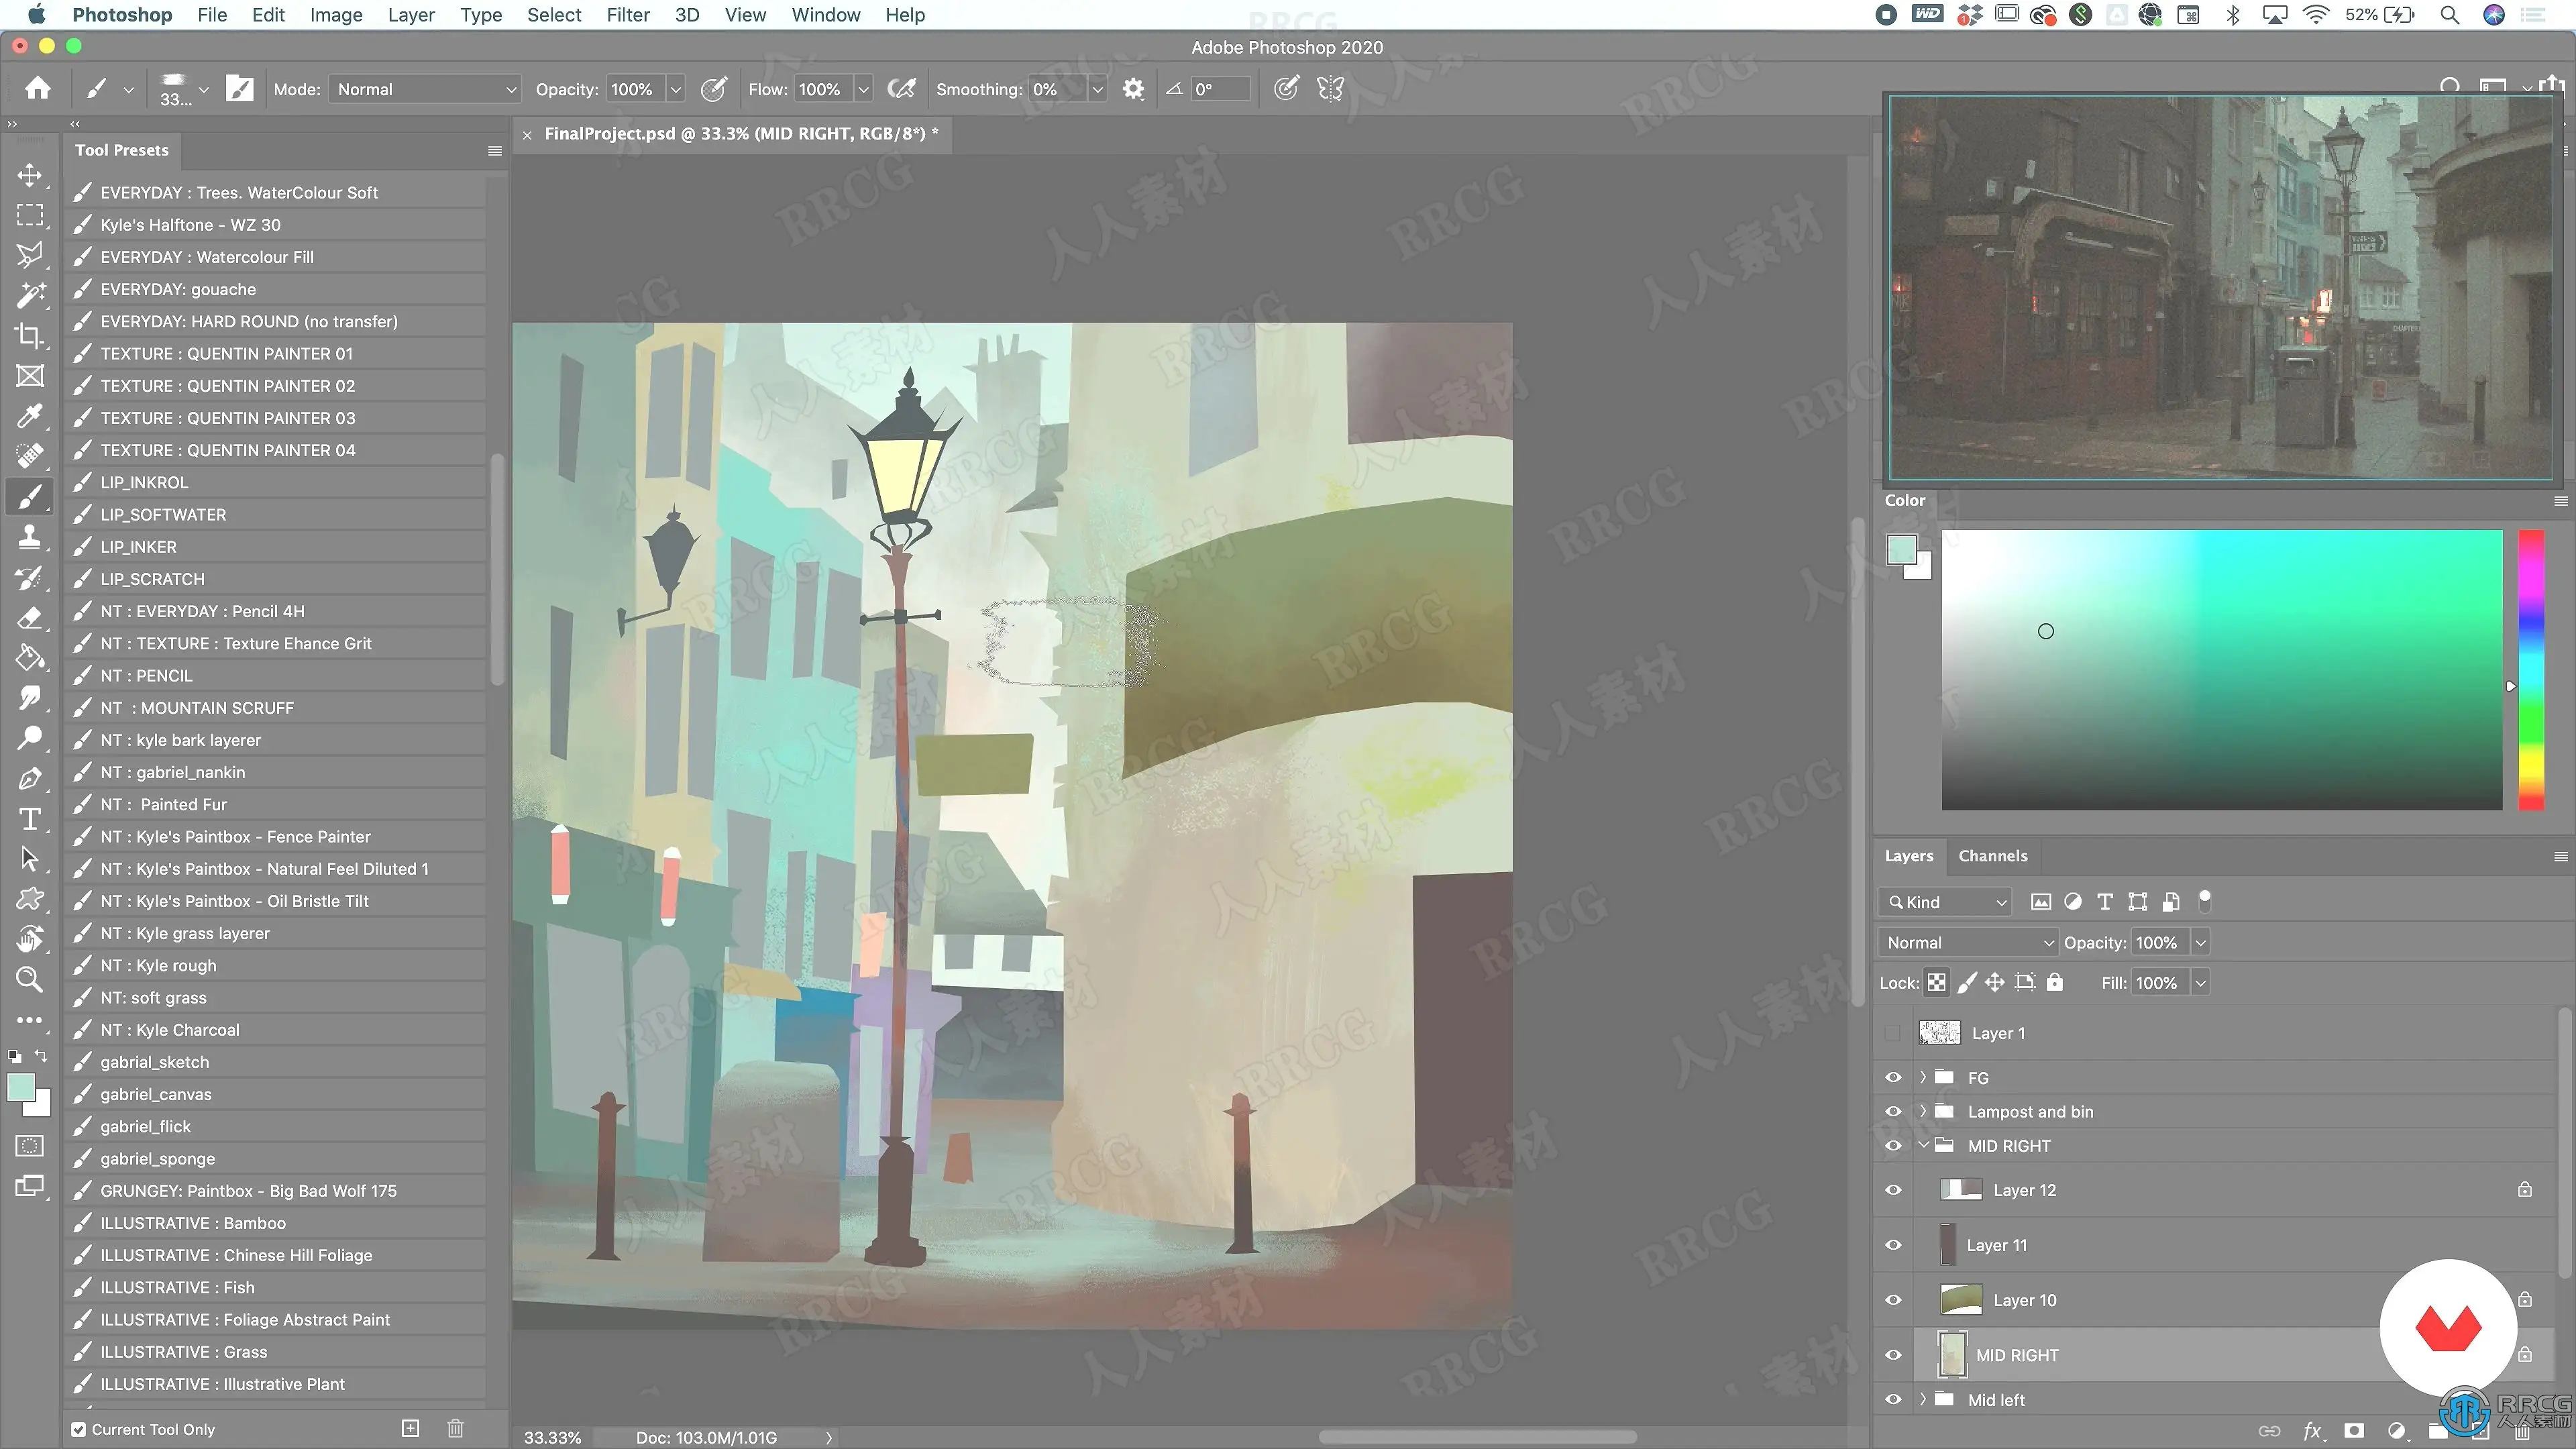This screenshot has height=1449, width=2576.
Task: Toggle Current Tool Only checkbox
Action: 79,1429
